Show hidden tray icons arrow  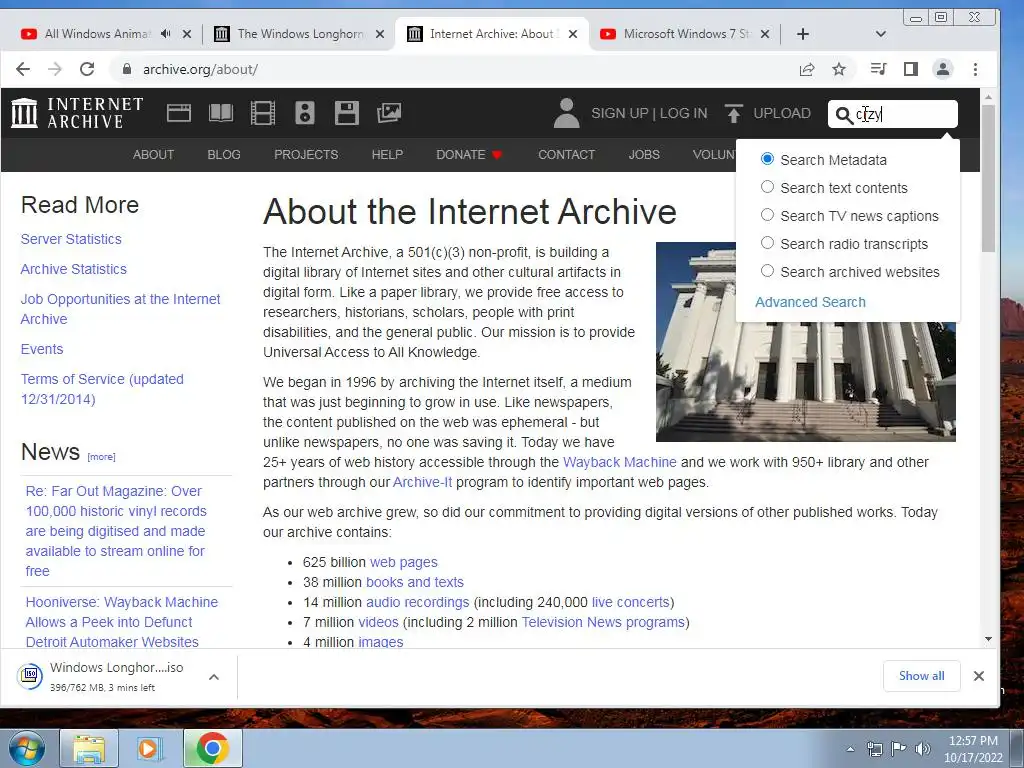coord(850,749)
